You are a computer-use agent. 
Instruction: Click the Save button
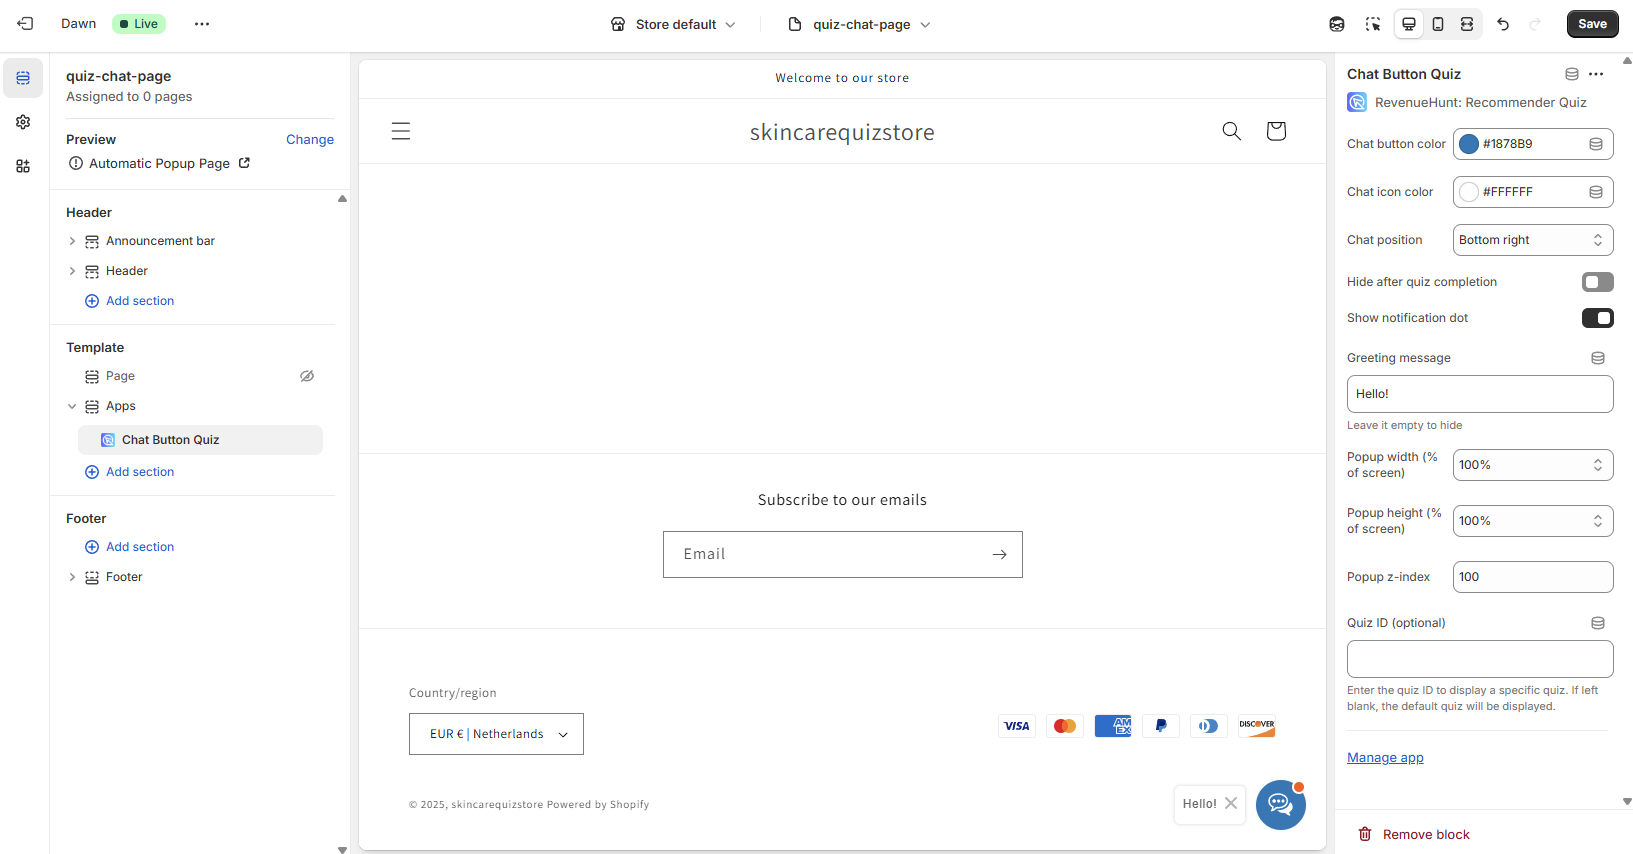point(1592,24)
